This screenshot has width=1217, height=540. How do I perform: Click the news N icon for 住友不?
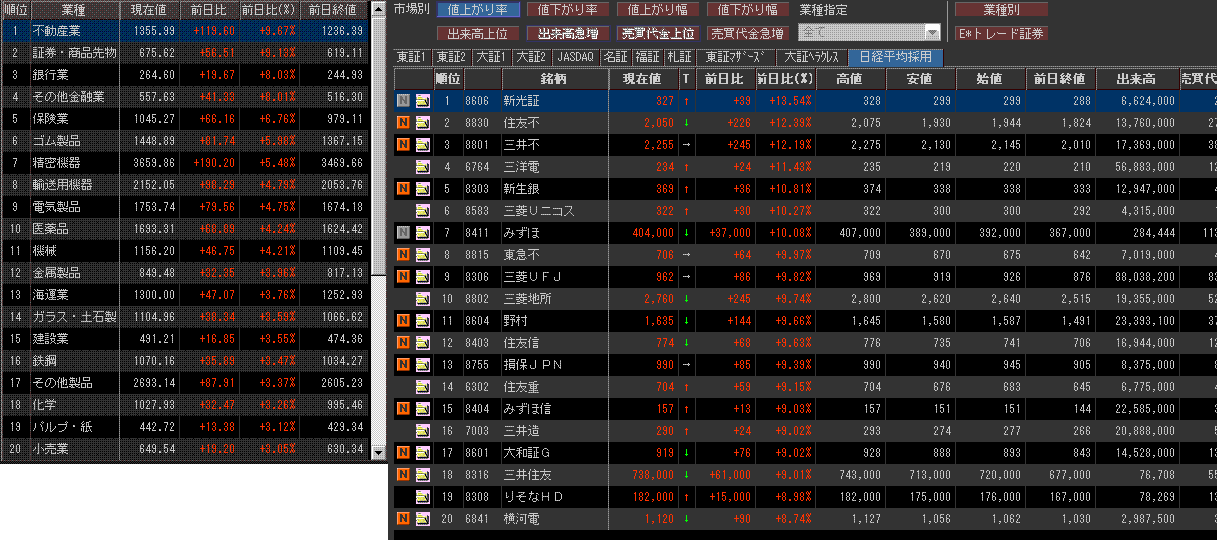point(403,122)
